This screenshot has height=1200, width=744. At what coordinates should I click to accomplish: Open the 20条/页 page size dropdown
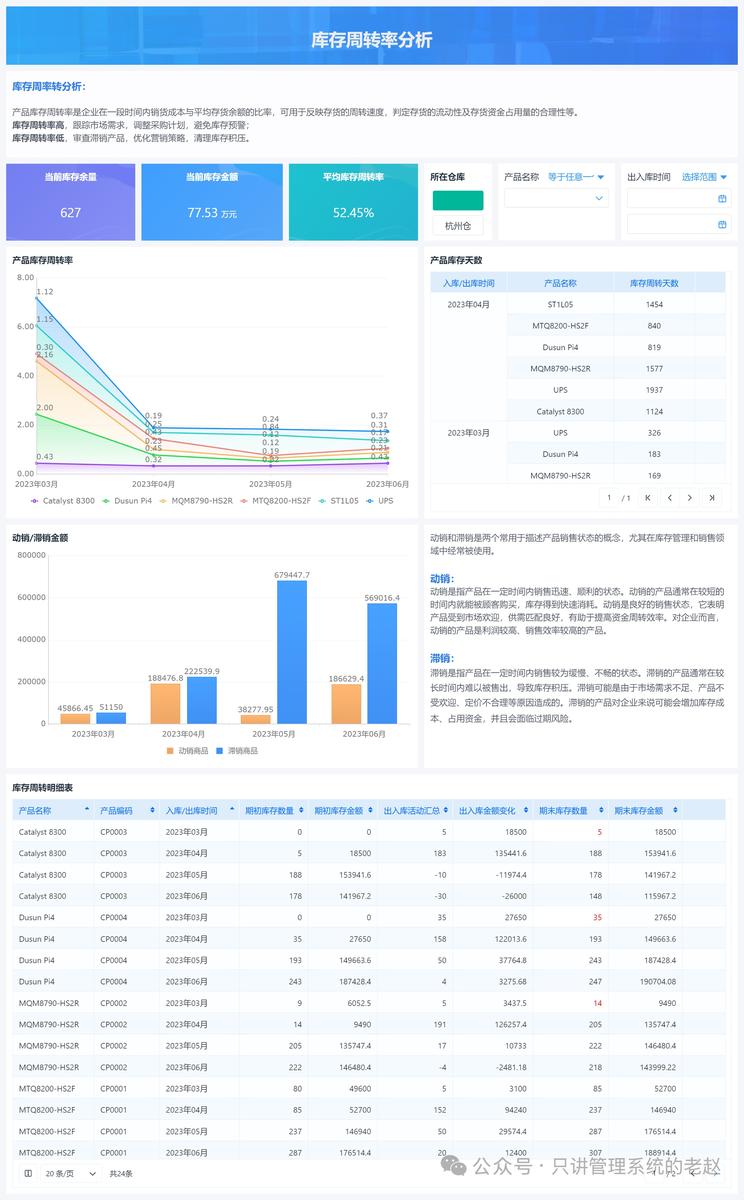click(x=70, y=1173)
